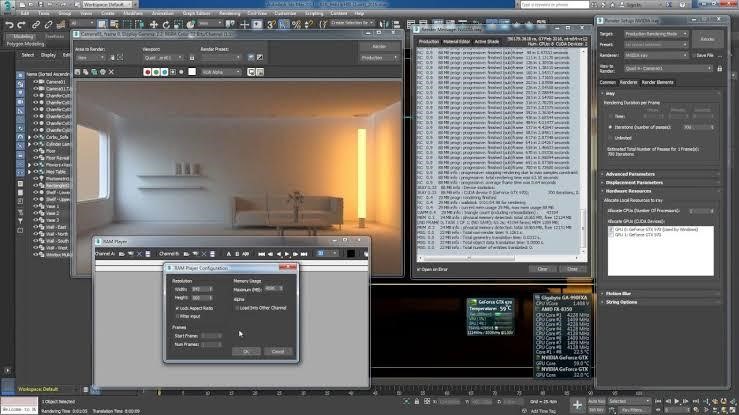Toggle the Angle Snap tool
739x415 pixels.
tap(284, 24)
